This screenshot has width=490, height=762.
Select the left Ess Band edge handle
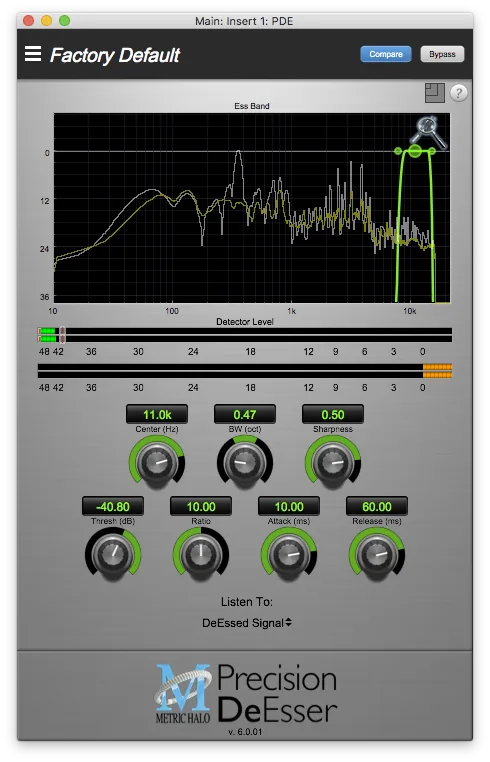pos(398,151)
